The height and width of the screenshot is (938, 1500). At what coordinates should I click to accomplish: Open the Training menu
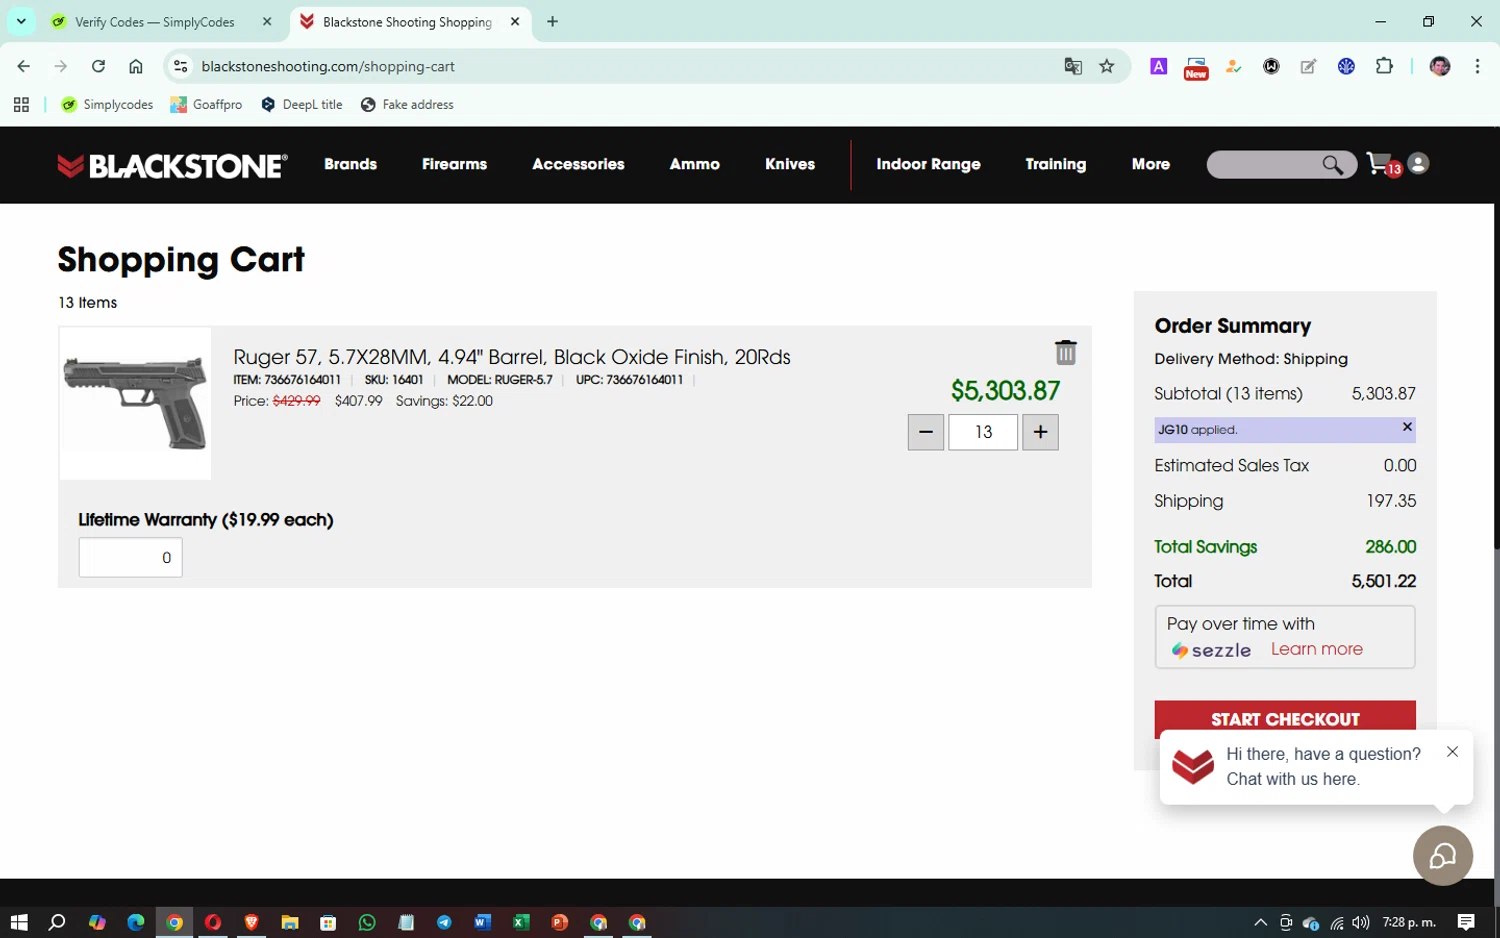click(x=1055, y=164)
